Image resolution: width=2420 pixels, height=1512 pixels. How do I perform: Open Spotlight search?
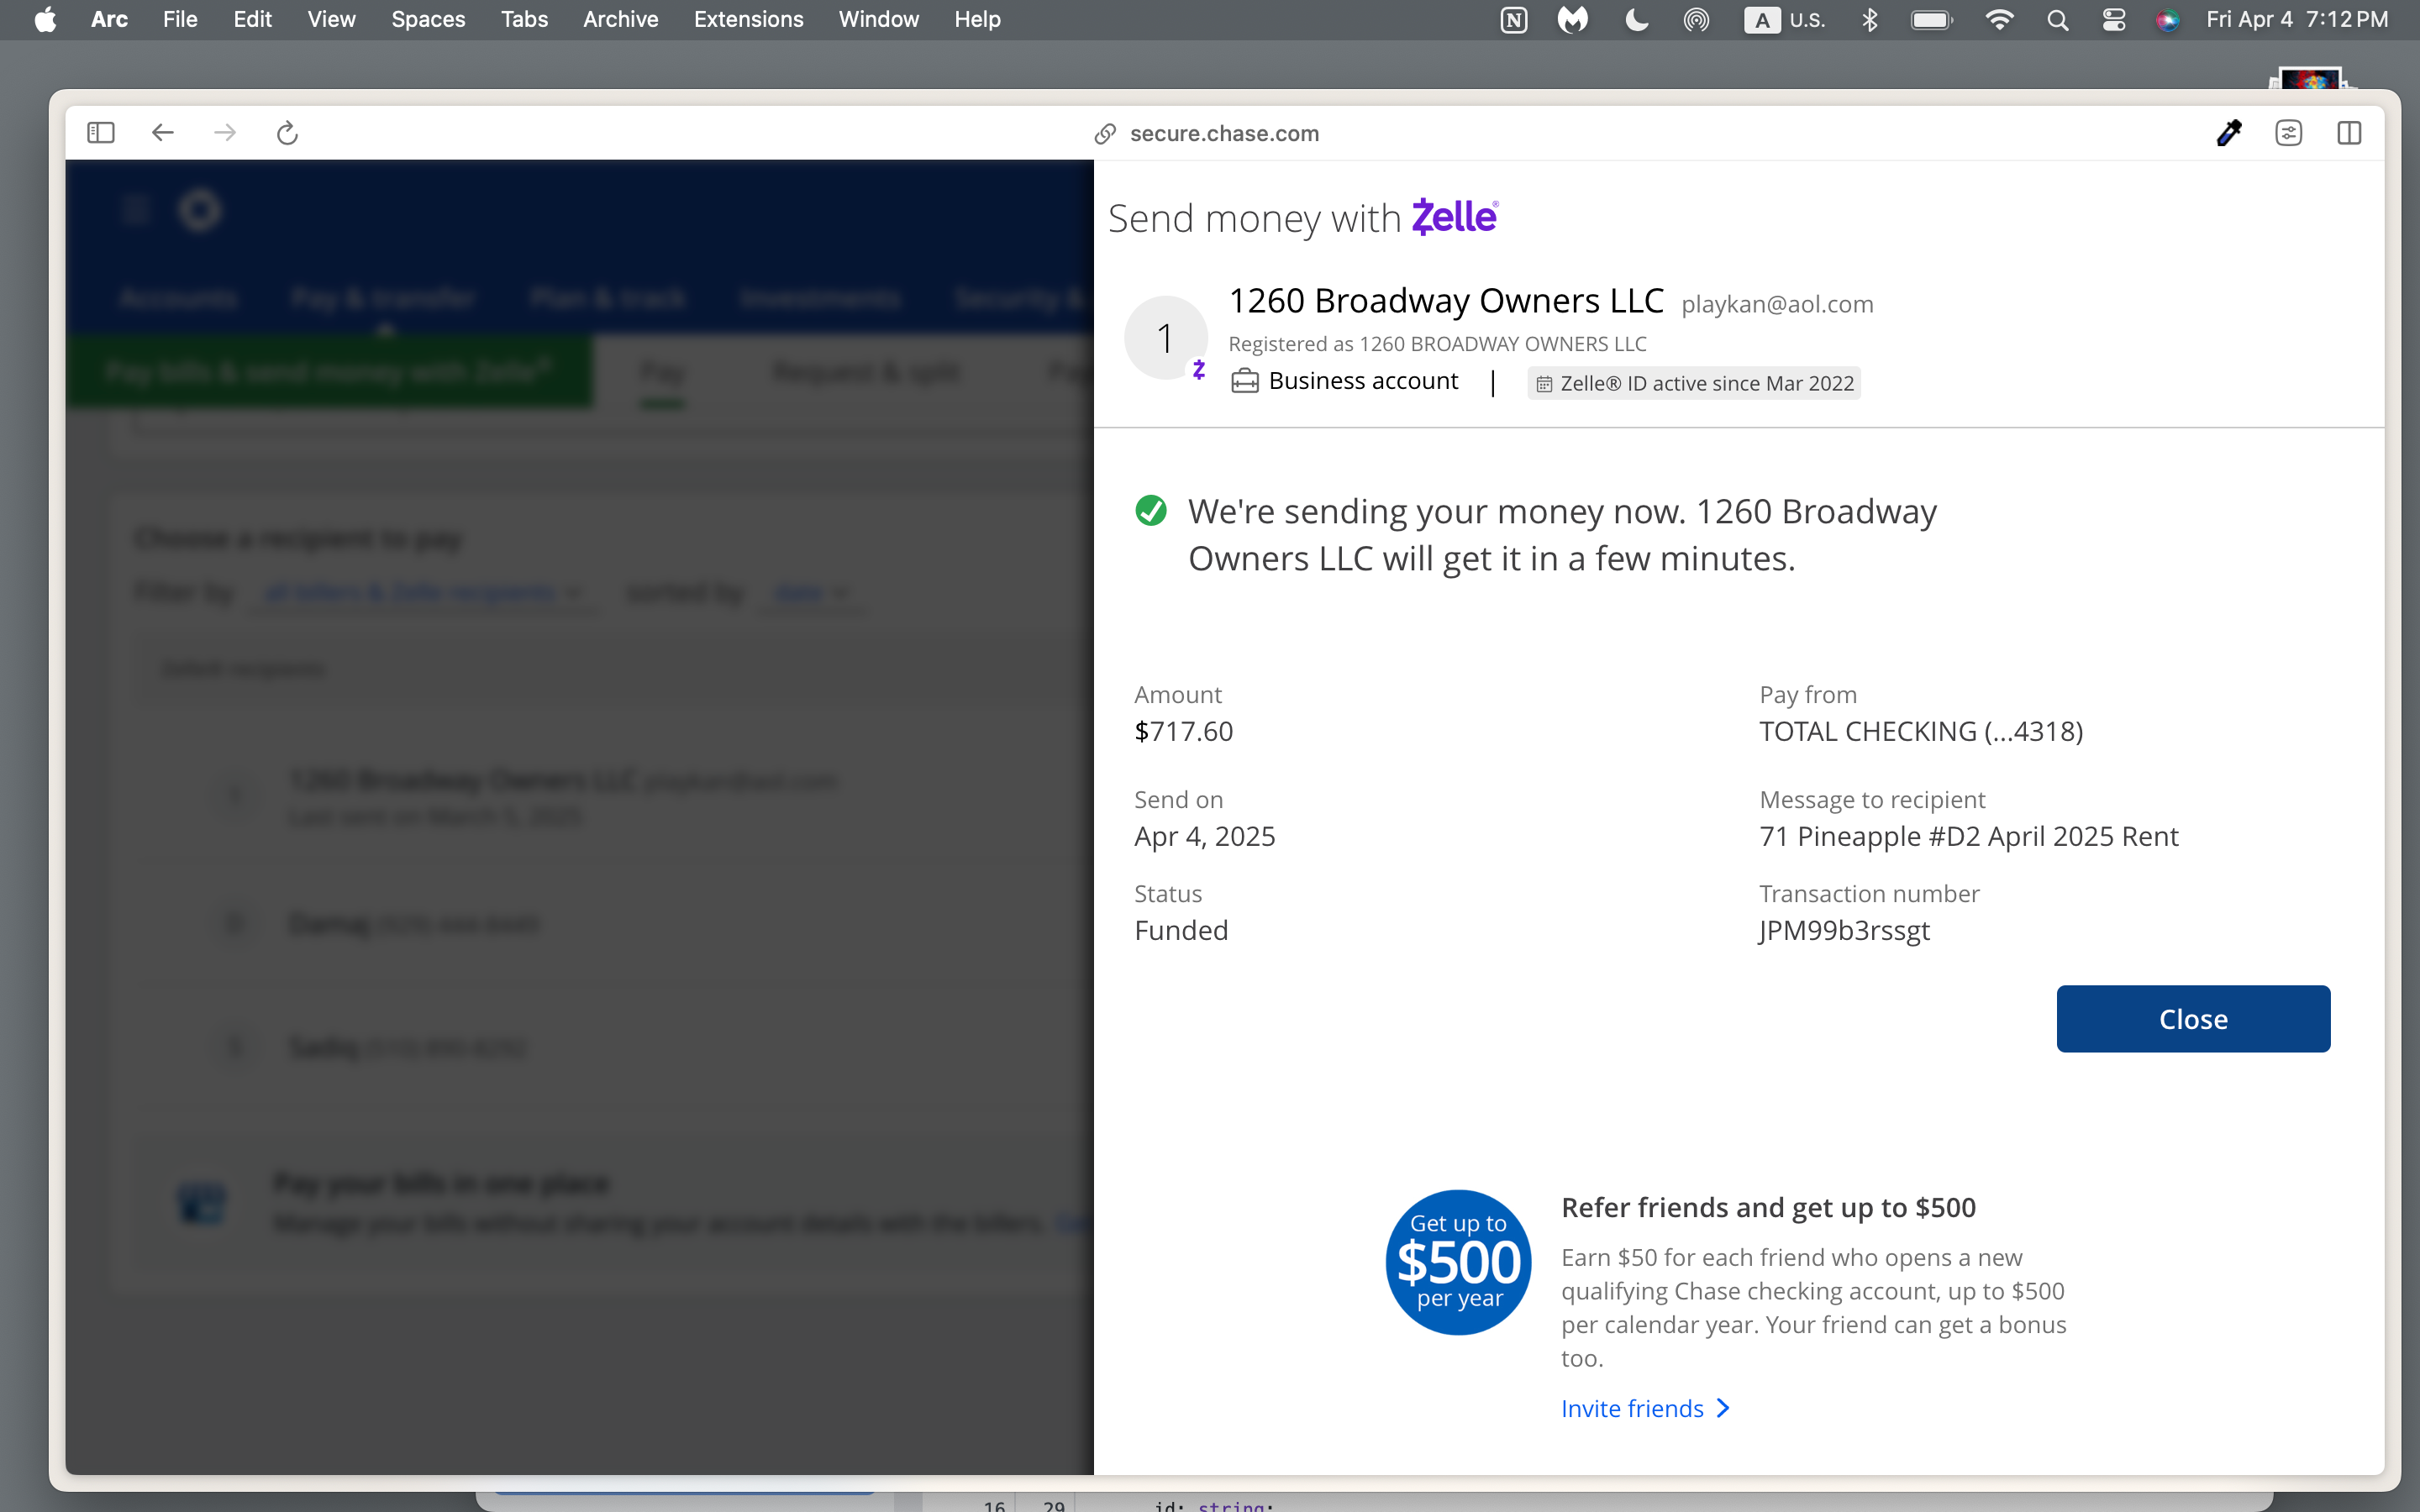(x=2057, y=20)
